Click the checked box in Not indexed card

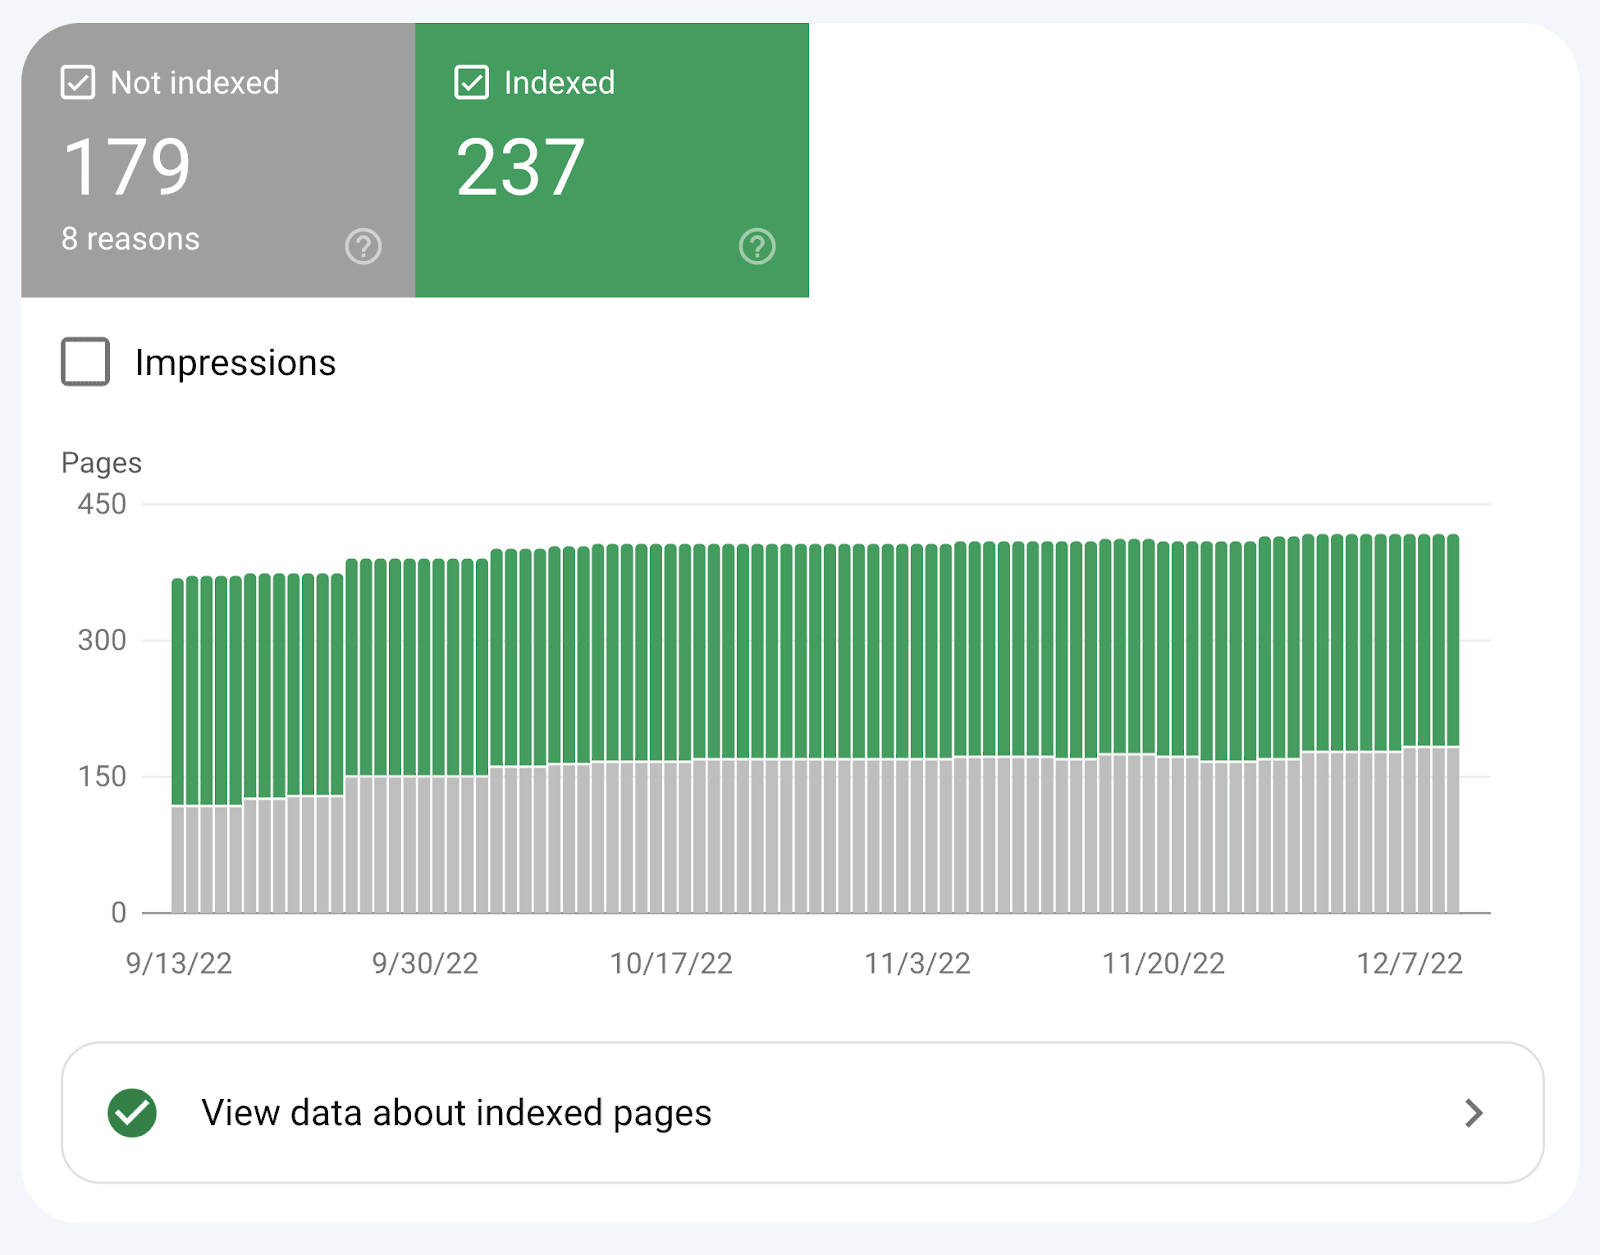coord(79,82)
